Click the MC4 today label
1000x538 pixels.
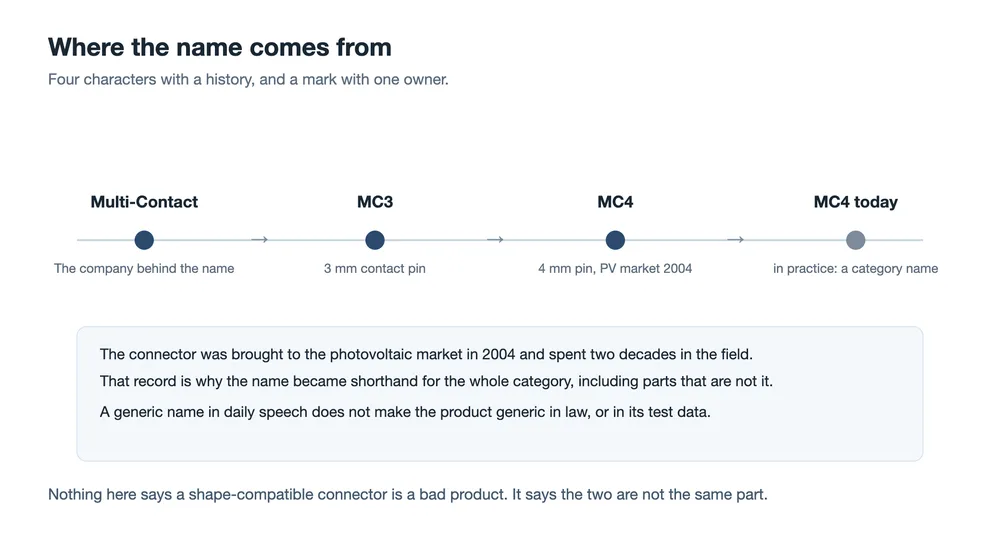point(855,202)
